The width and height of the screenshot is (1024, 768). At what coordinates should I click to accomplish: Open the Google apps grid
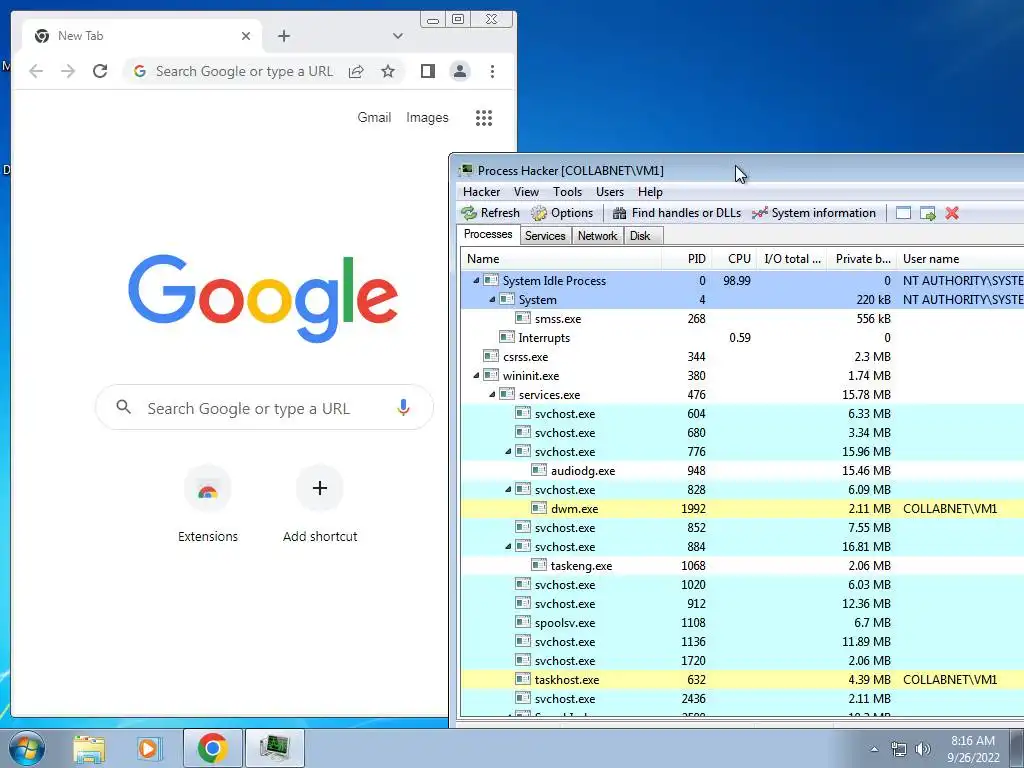484,118
